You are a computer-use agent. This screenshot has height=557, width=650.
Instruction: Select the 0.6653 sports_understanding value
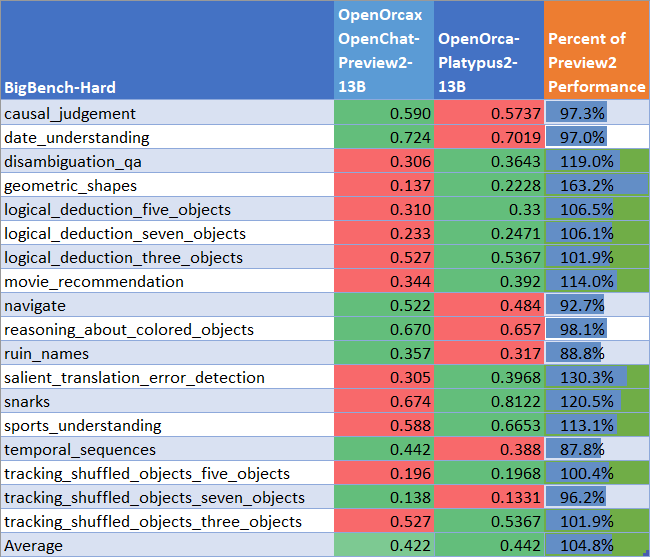pos(488,426)
